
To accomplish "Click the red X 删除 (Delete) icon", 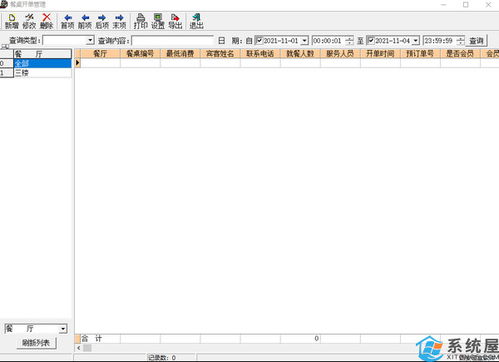I will pos(46,21).
